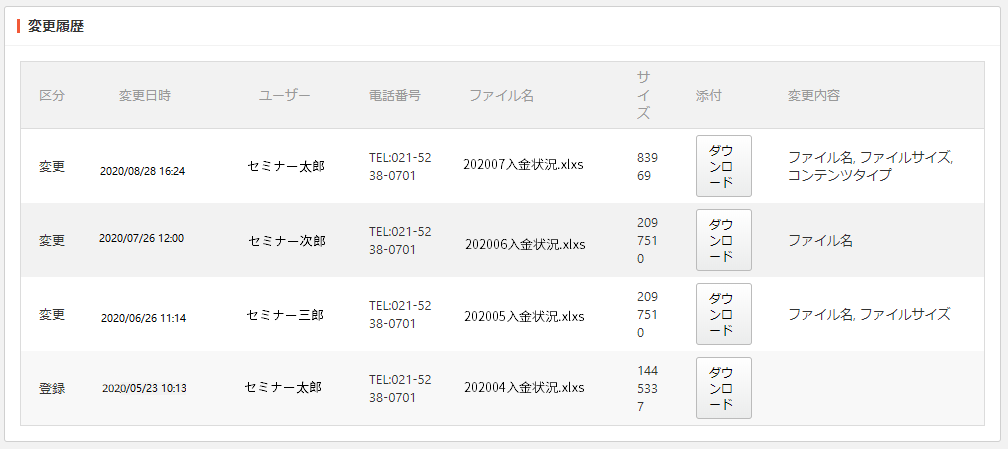Select the 変更内容 column header
This screenshot has height=449, width=1008.
coord(814,96)
